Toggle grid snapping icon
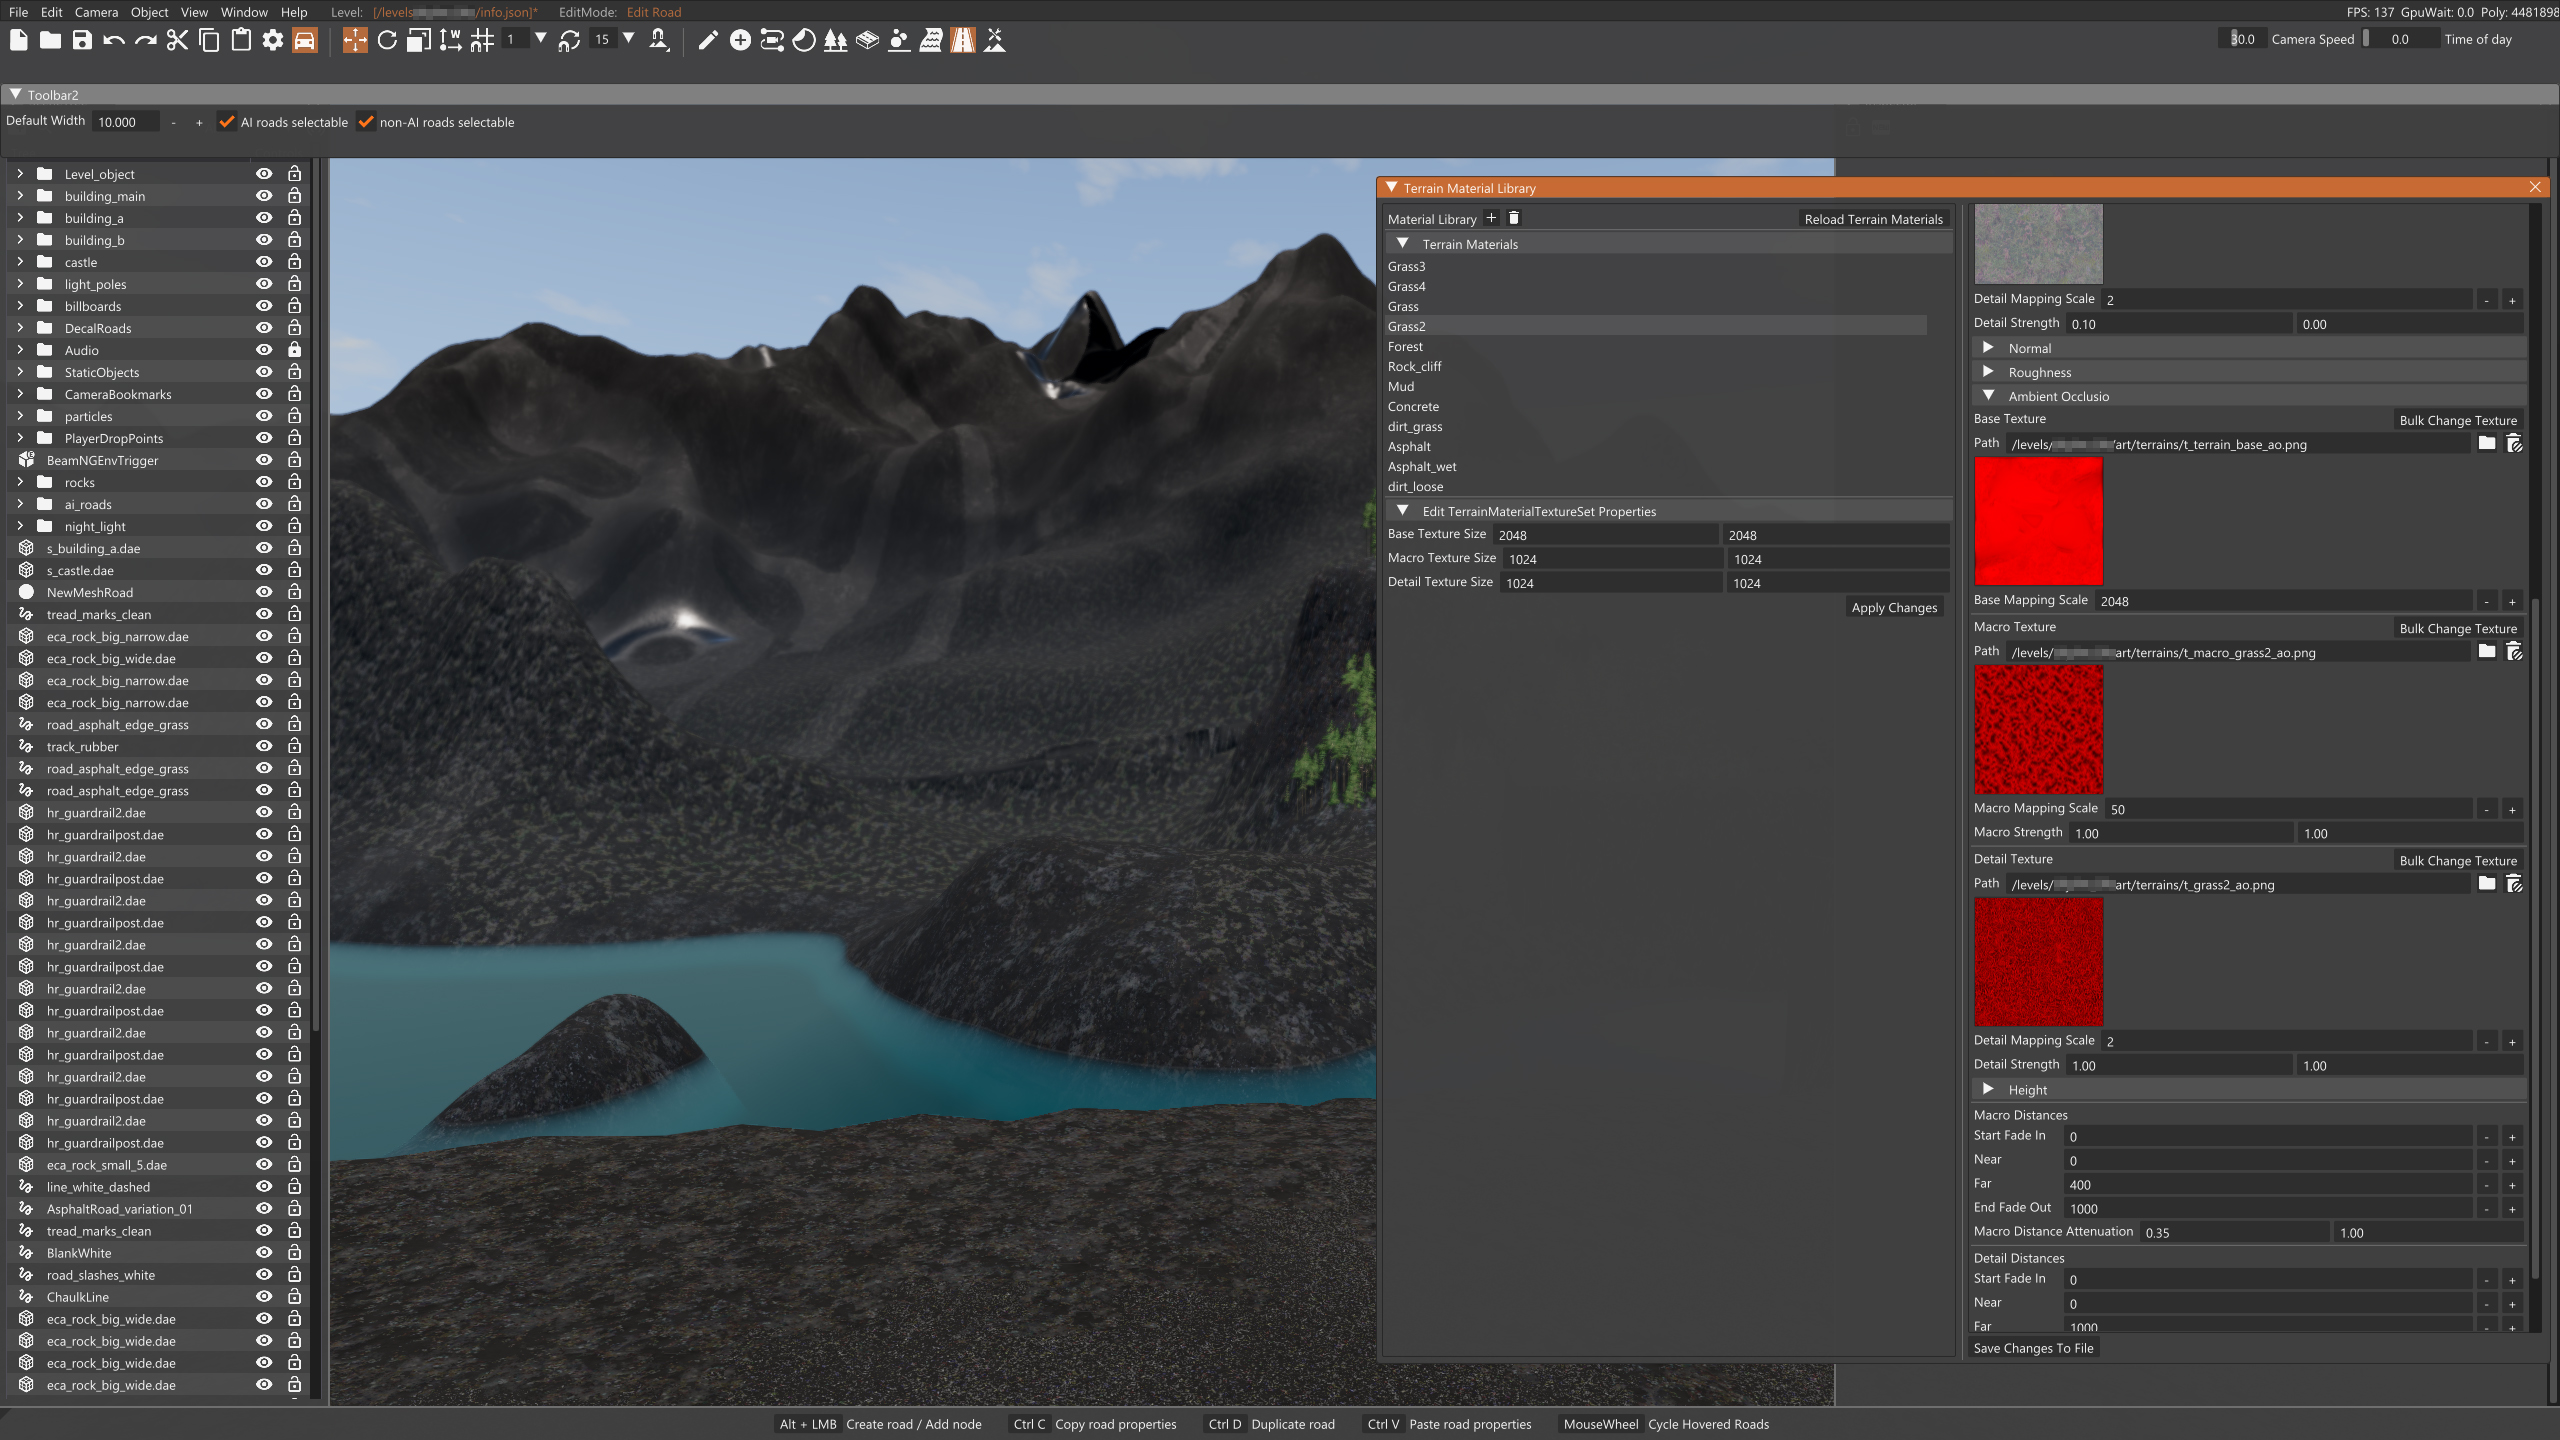This screenshot has width=2560, height=1440. 483,40
